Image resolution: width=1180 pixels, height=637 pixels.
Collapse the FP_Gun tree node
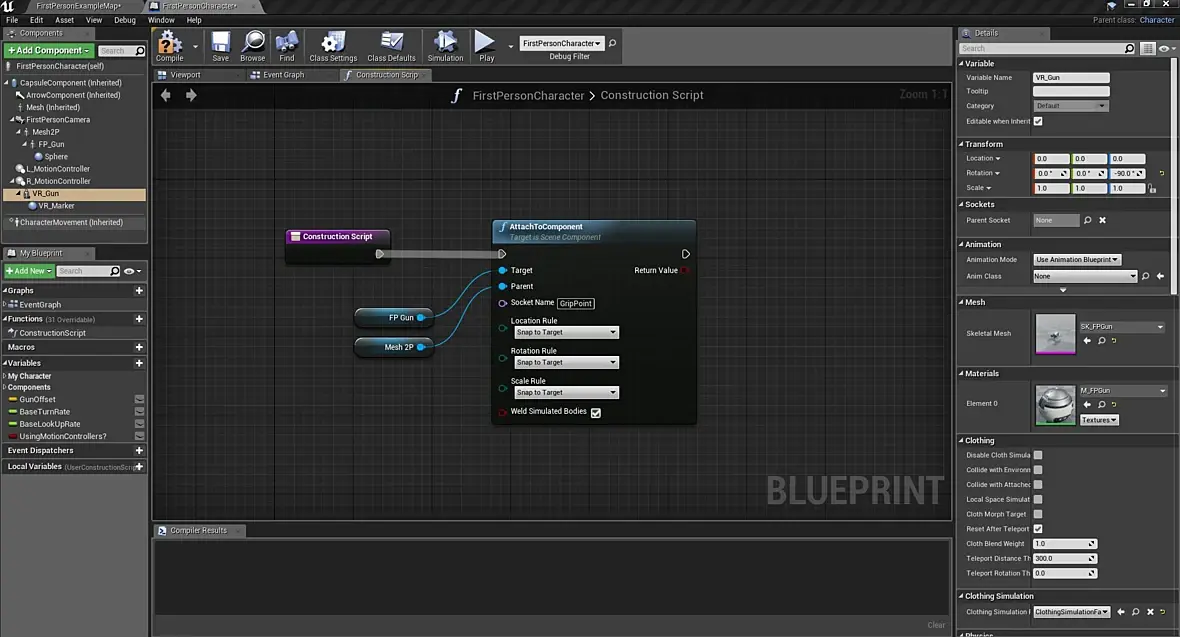click(x=25, y=145)
